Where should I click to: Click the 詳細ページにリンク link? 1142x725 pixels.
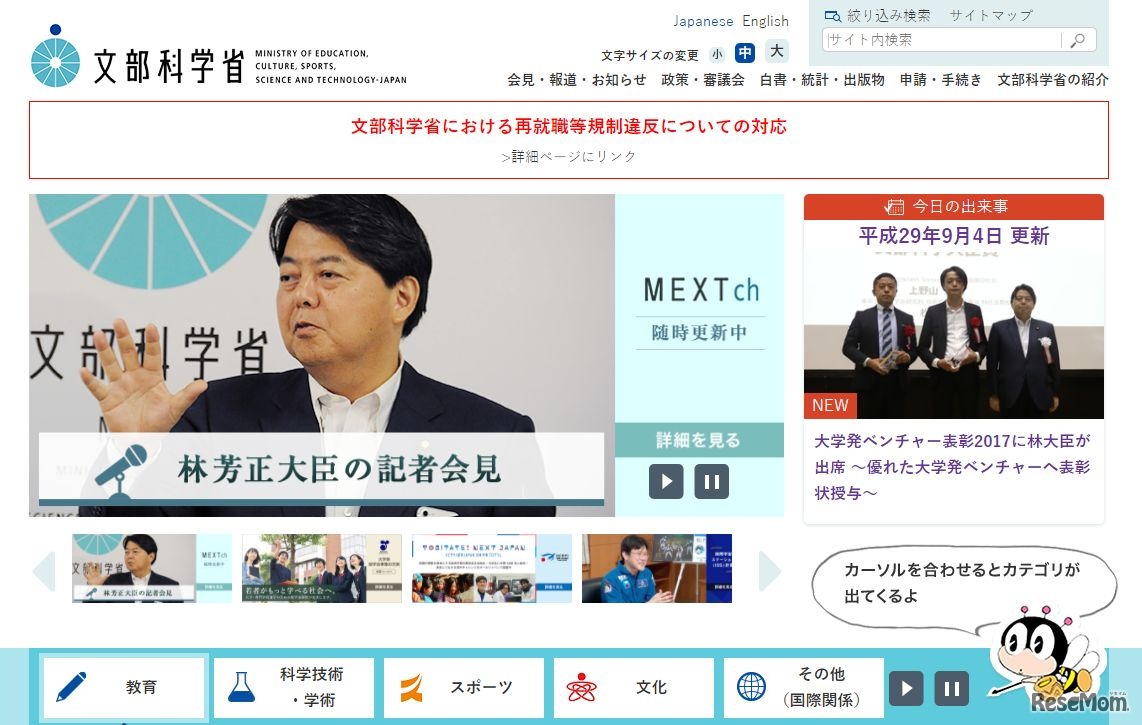pyautogui.click(x=569, y=156)
